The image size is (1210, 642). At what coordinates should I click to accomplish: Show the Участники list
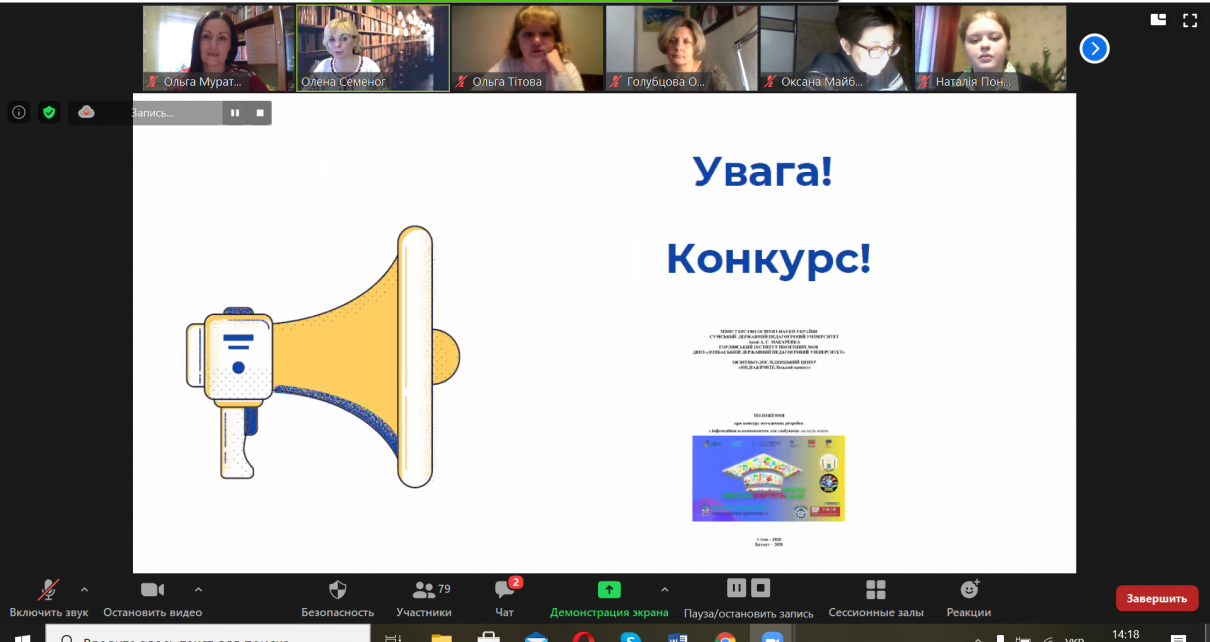click(x=424, y=598)
